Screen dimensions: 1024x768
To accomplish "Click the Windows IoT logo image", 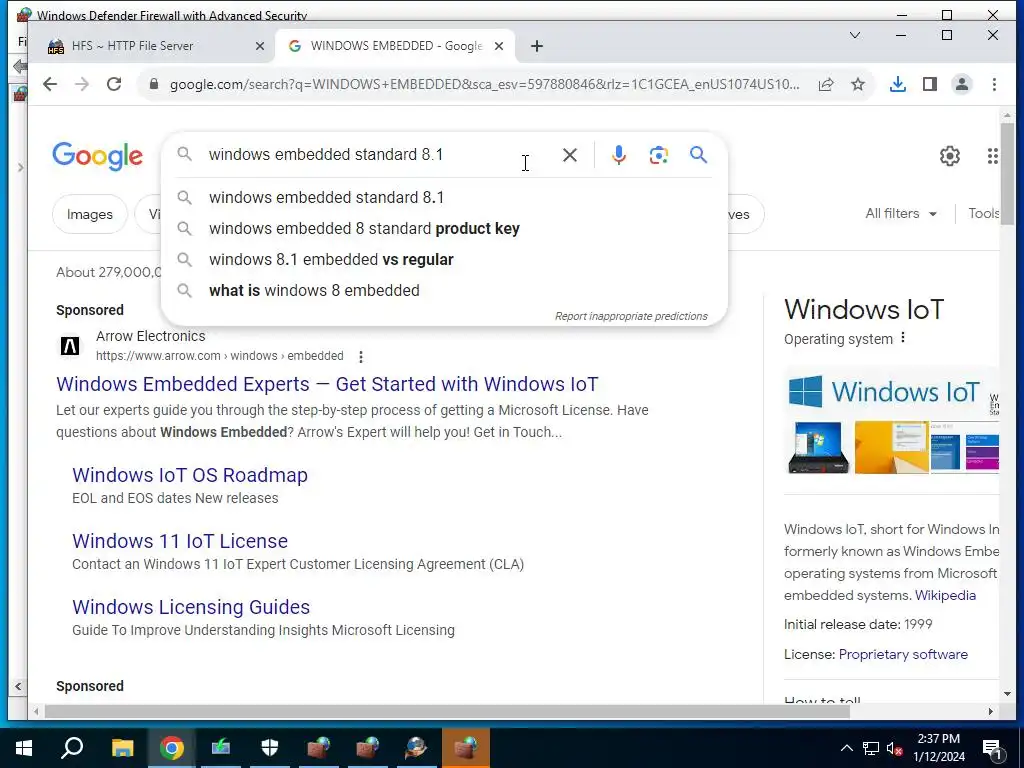I will tap(883, 392).
